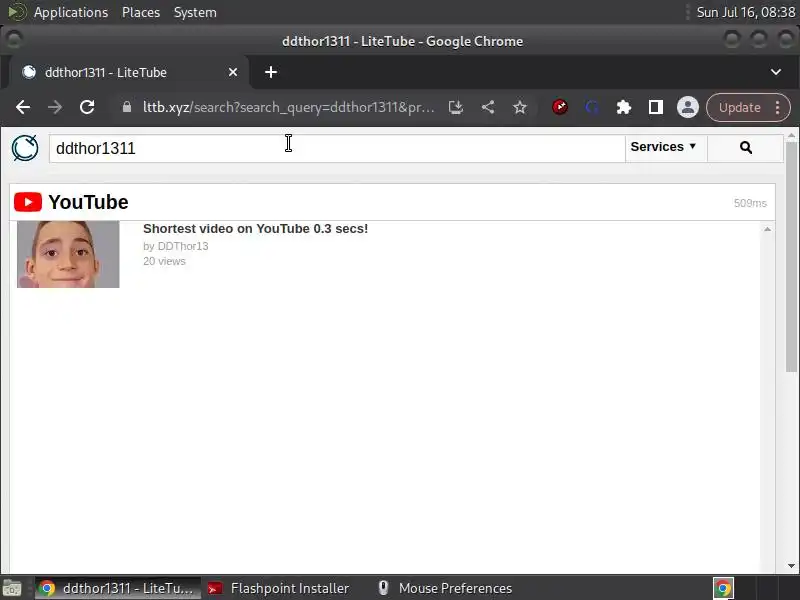800x600 pixels.
Task: Open the System menu
Action: pos(195,12)
